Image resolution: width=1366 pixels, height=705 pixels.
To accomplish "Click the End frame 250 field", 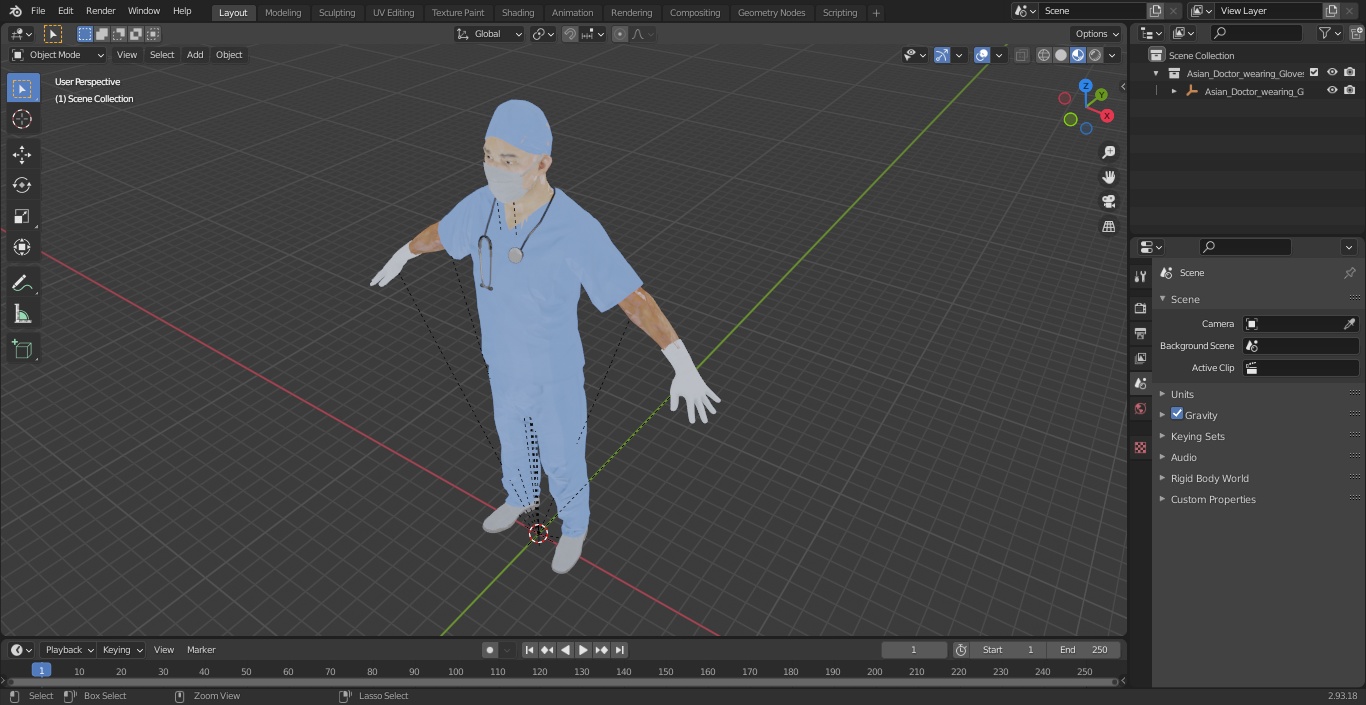I will pyautogui.click(x=1084, y=650).
